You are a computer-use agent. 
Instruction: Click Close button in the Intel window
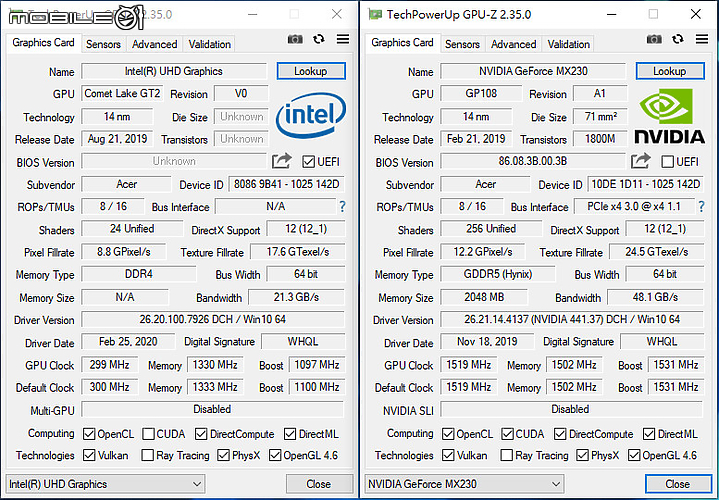[x=319, y=484]
